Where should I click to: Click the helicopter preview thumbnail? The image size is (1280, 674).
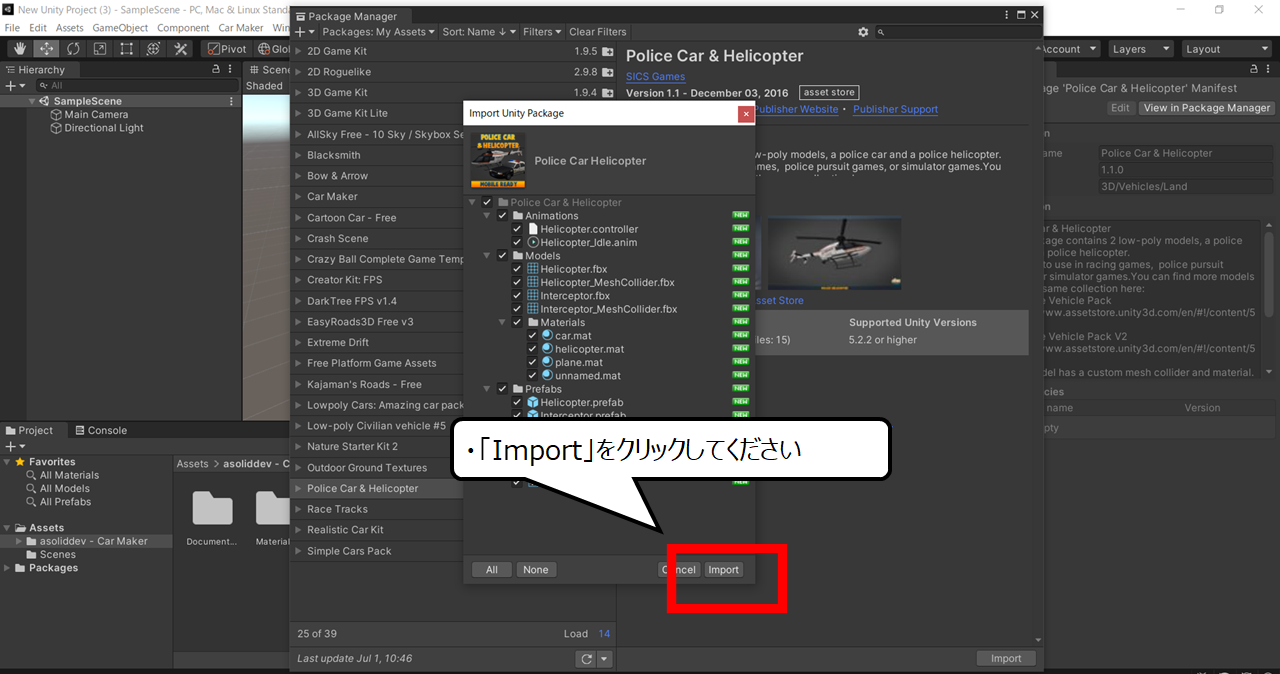pyautogui.click(x=834, y=254)
